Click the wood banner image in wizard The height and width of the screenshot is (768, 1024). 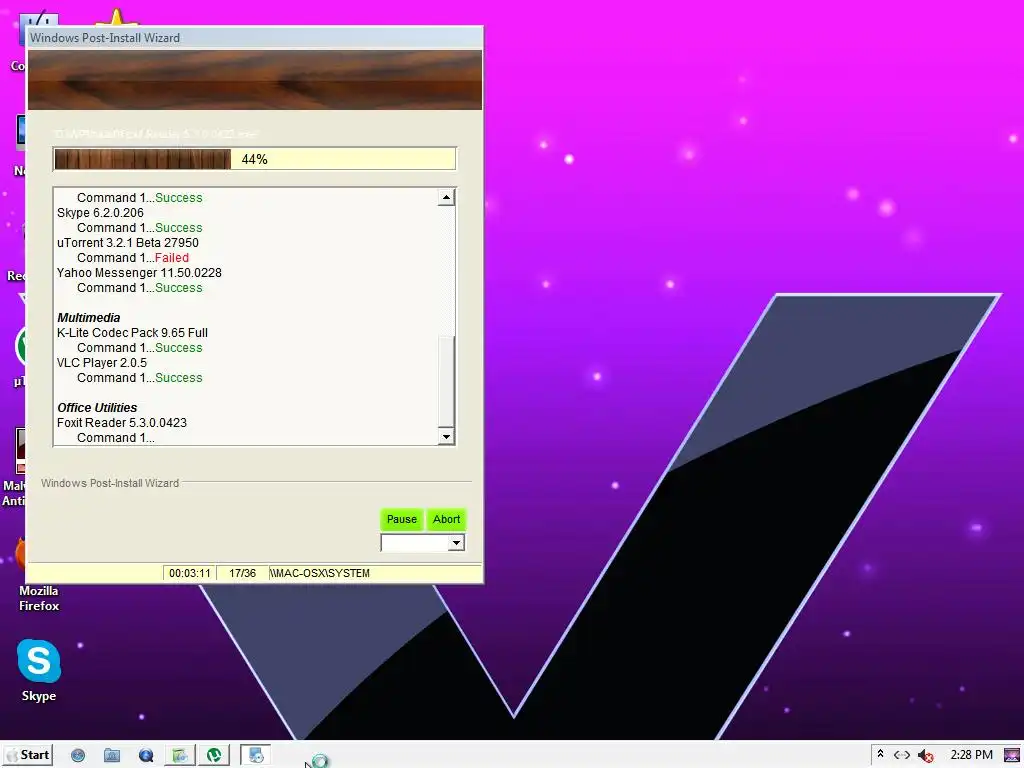point(255,80)
